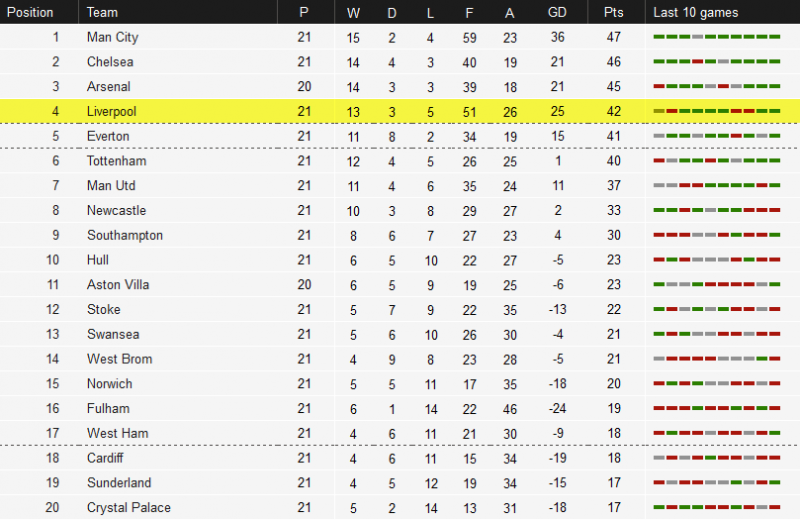800x520 pixels.
Task: Click the Man Utd team name
Action: tap(111, 186)
